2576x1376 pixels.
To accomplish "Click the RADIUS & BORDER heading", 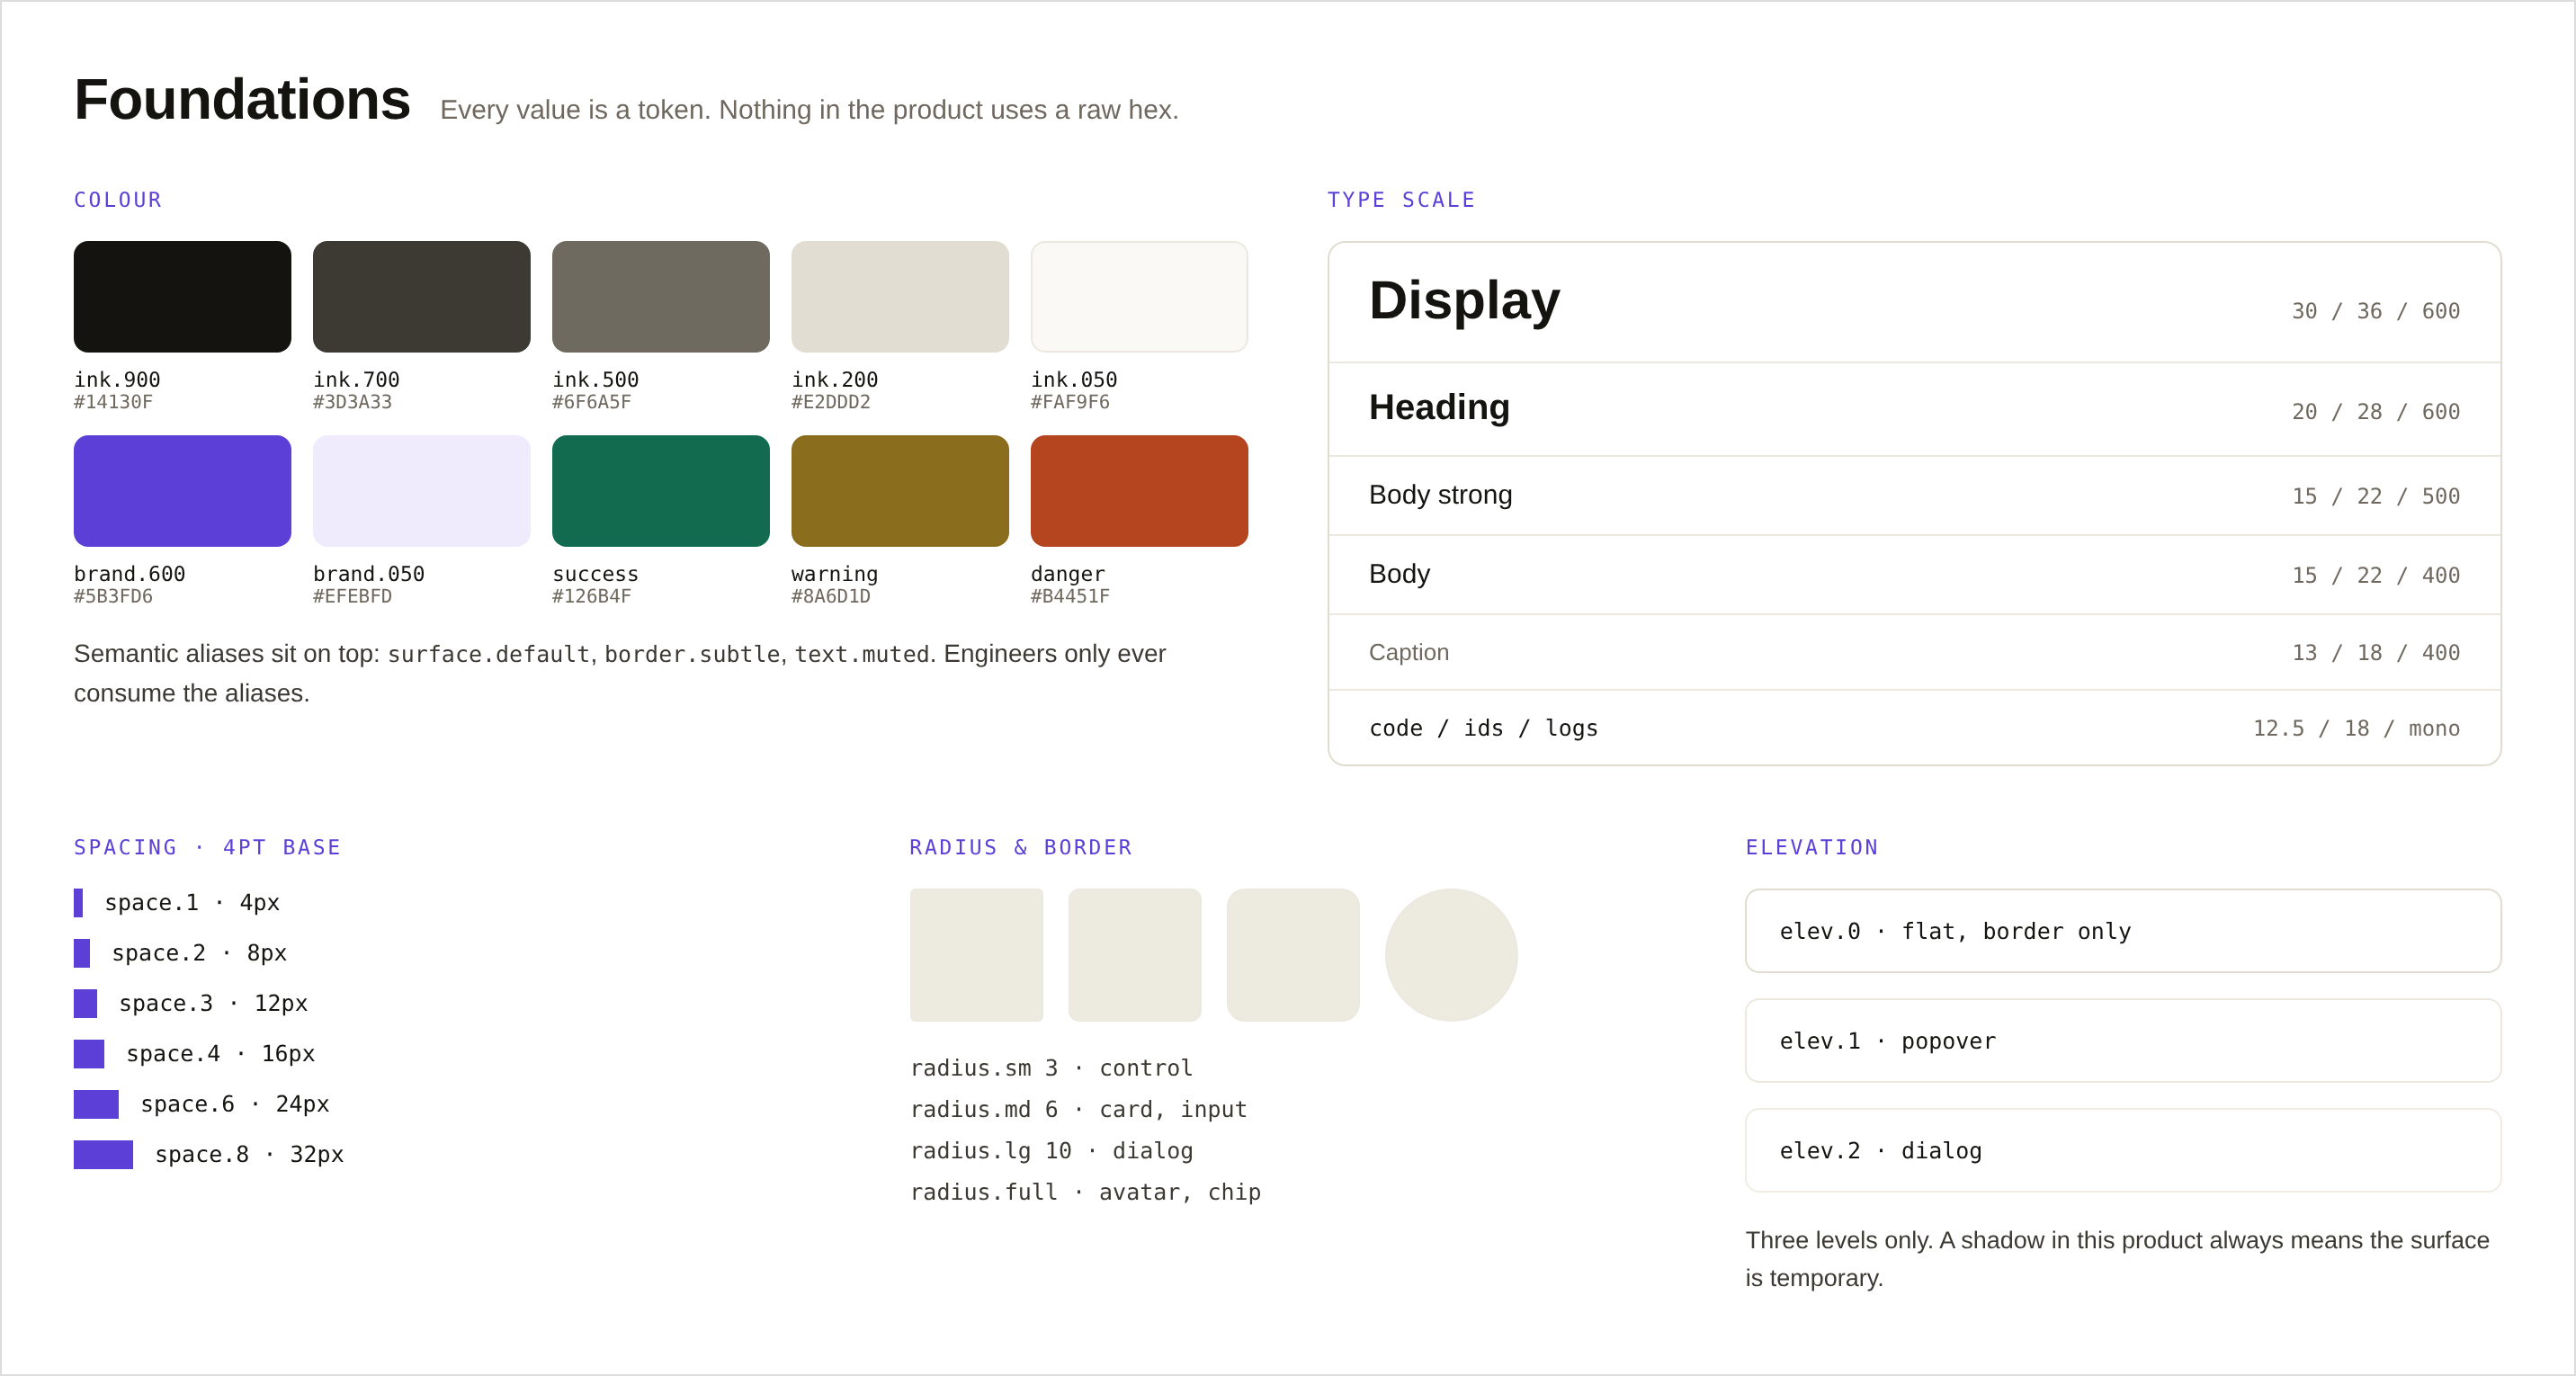I will pos(1020,847).
